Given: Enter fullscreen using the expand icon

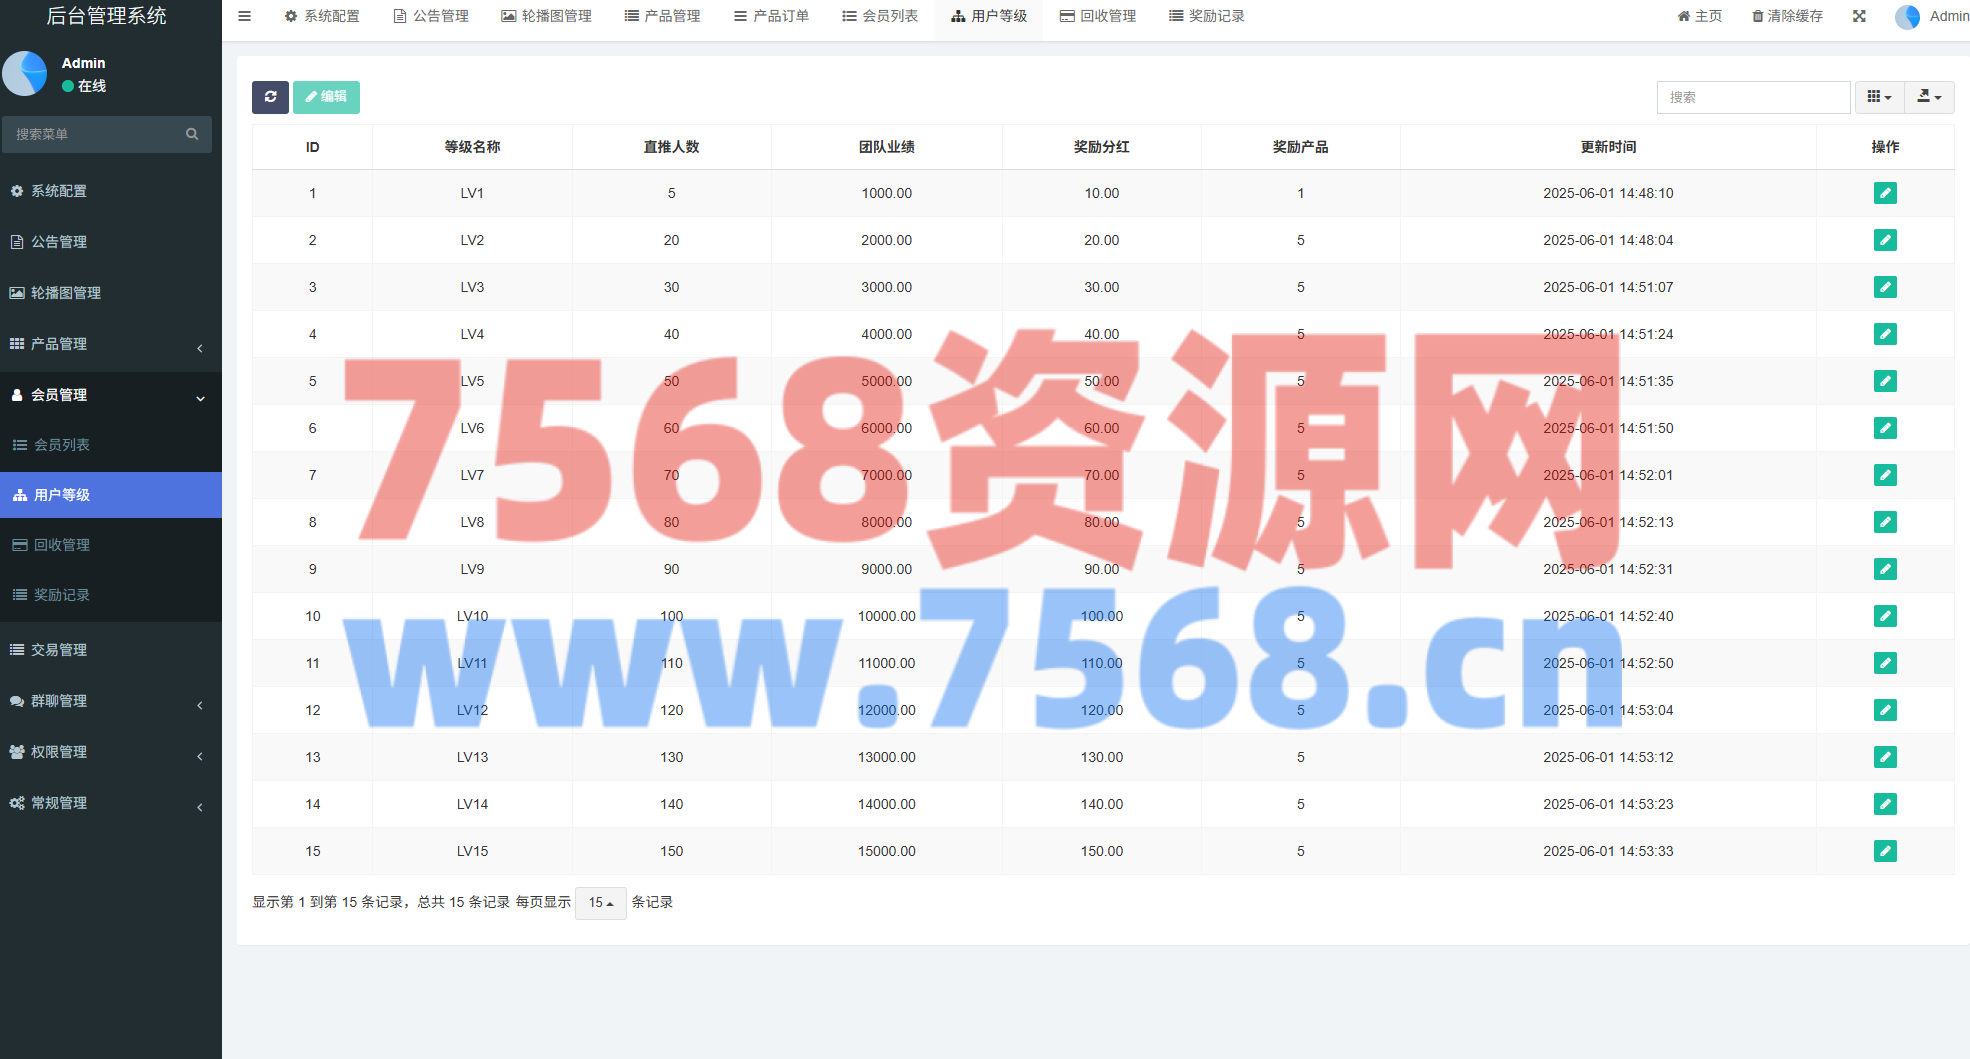Looking at the screenshot, I should 1859,16.
